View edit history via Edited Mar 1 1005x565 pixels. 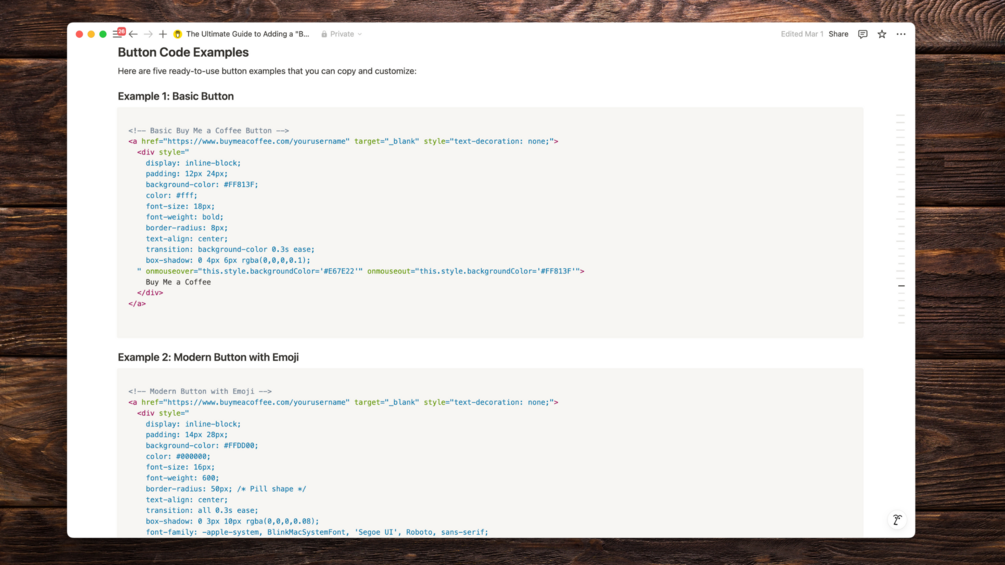point(801,34)
